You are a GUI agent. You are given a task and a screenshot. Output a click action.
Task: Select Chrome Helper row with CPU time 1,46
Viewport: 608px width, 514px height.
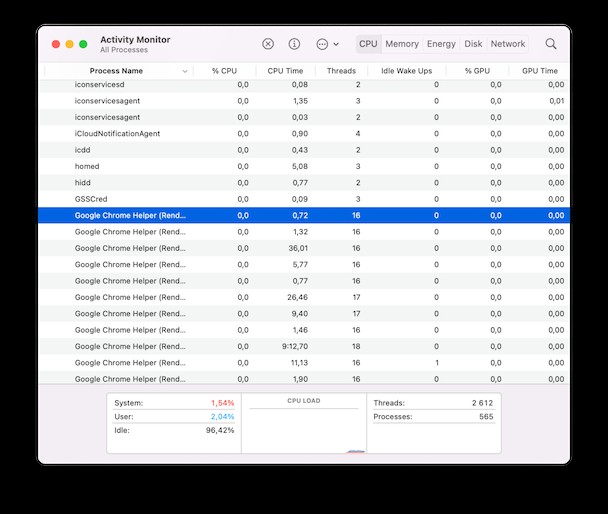click(x=304, y=330)
